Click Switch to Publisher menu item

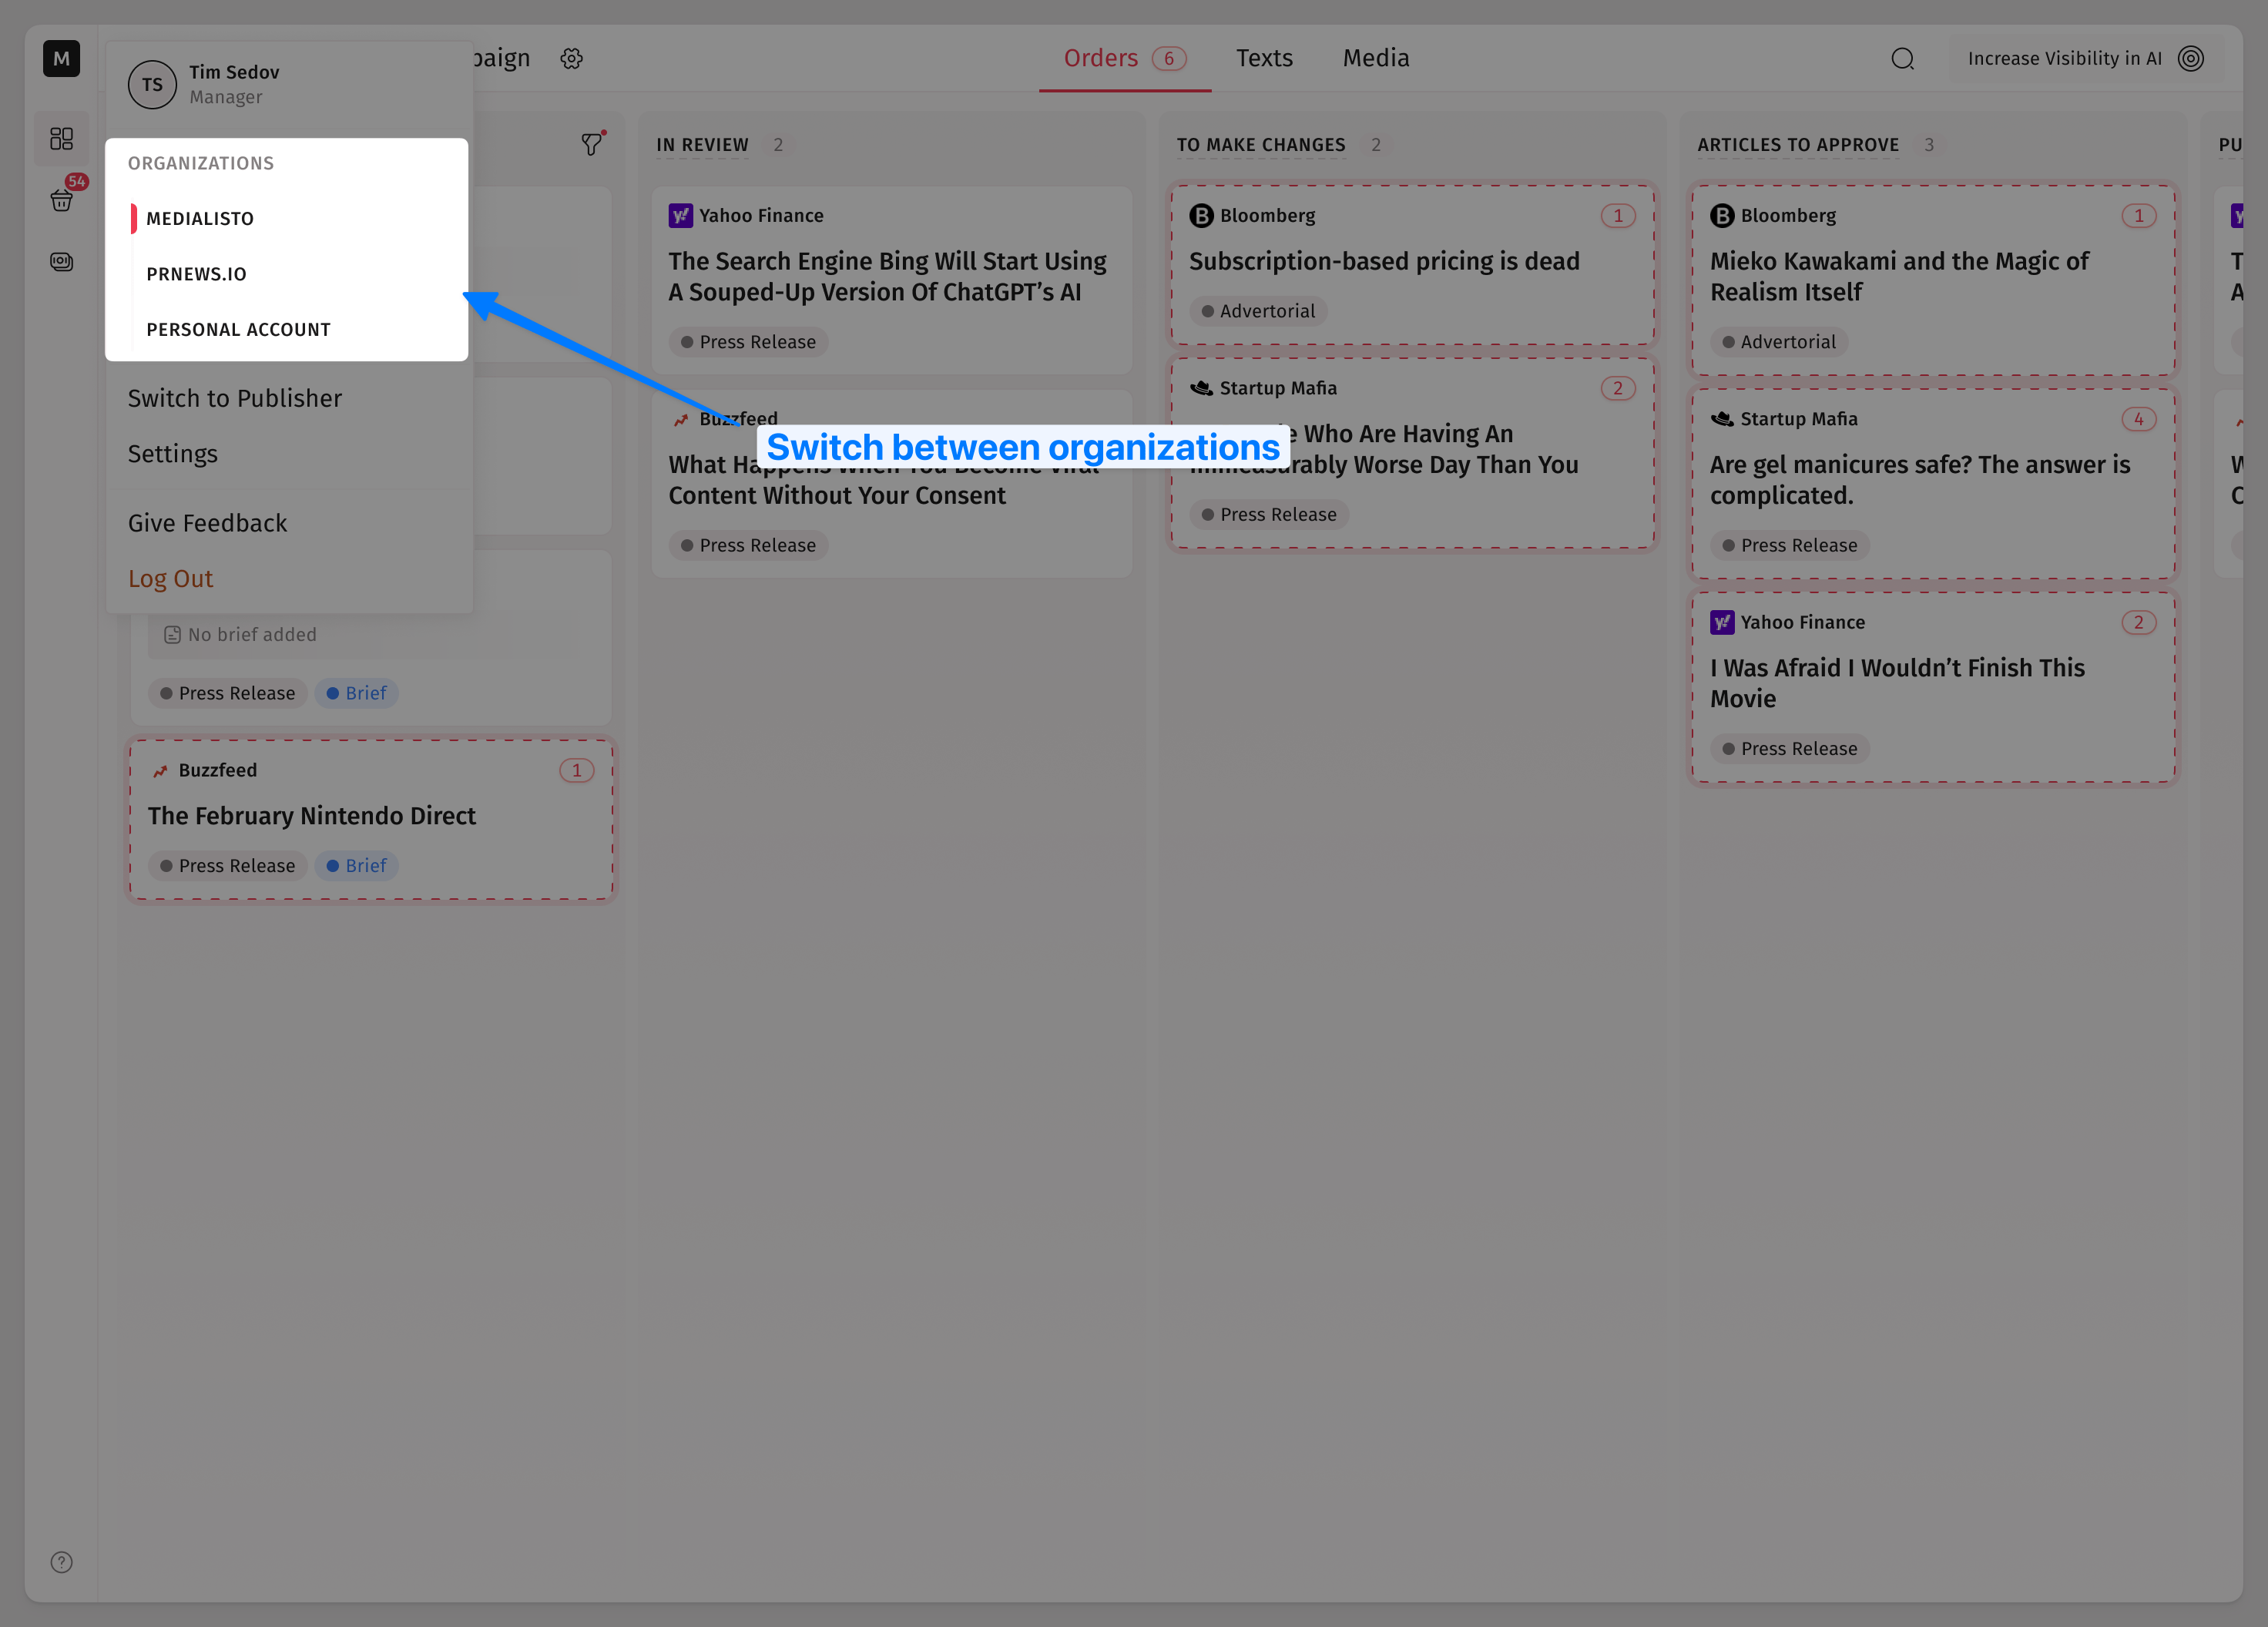234,398
